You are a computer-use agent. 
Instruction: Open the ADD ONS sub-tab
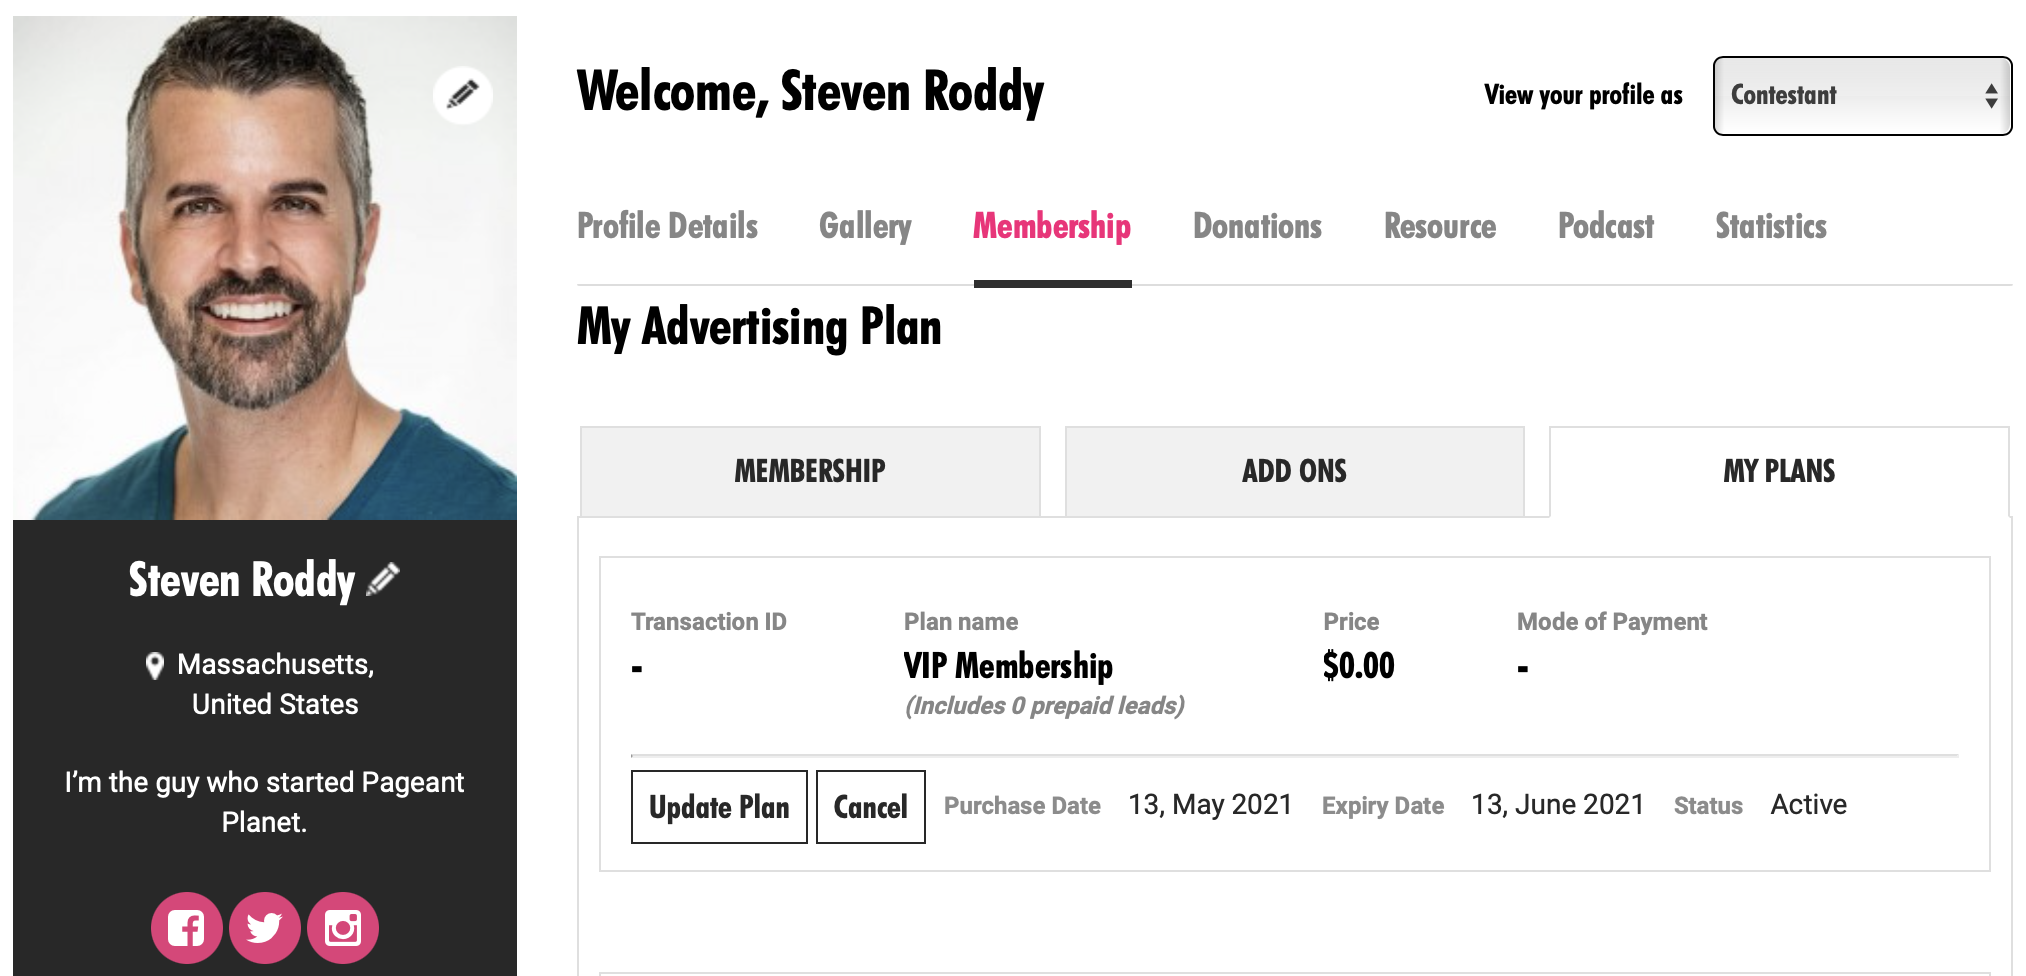coord(1294,471)
